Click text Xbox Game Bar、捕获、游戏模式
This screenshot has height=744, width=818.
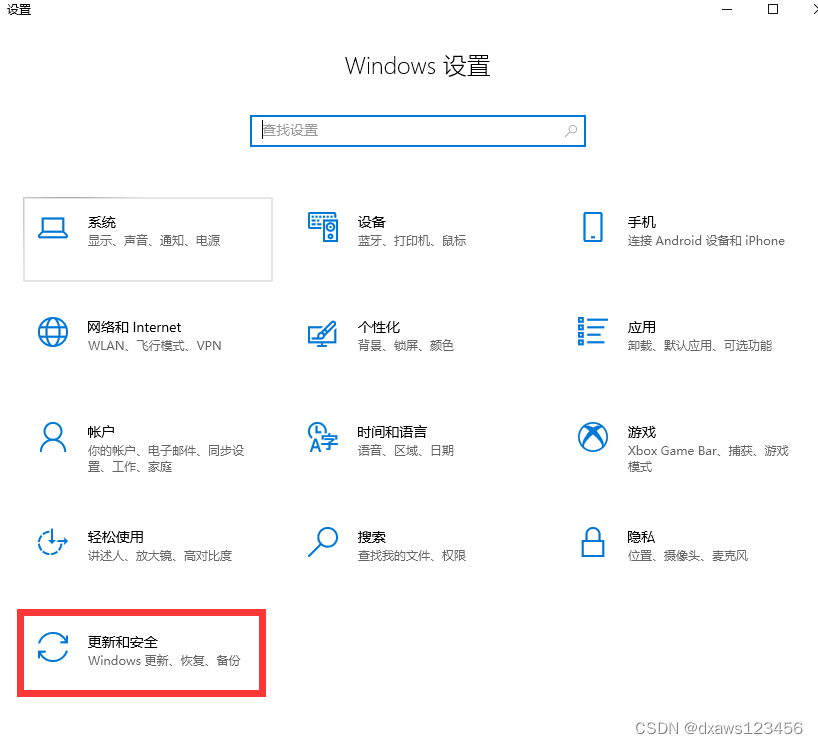pos(708,459)
